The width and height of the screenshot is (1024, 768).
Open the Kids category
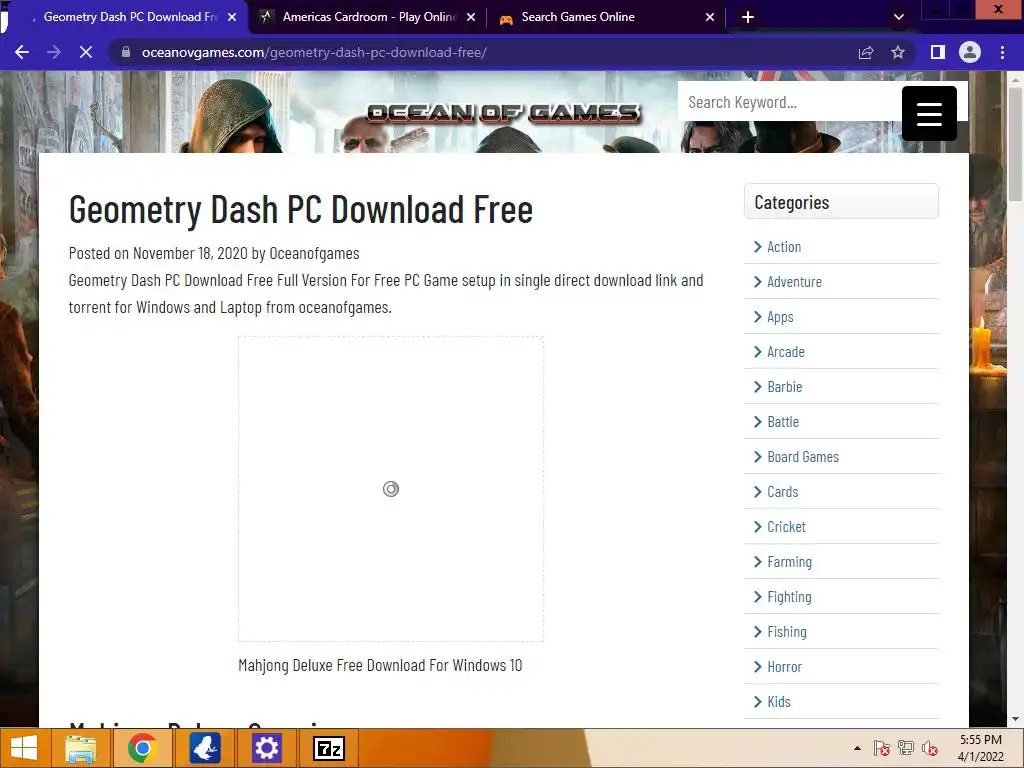point(778,702)
